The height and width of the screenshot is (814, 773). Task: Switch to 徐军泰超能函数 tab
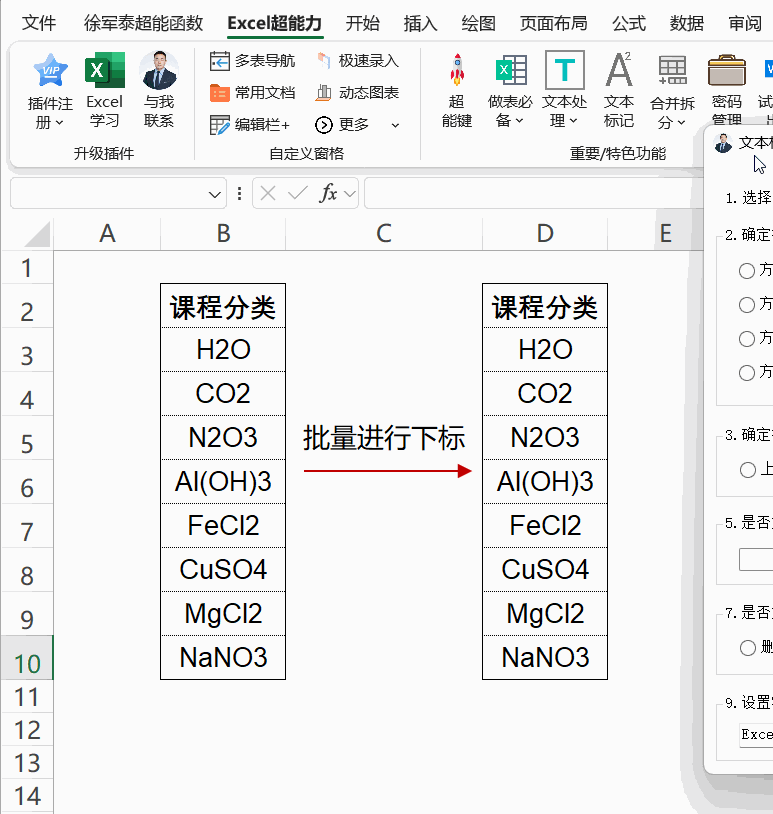pos(143,23)
